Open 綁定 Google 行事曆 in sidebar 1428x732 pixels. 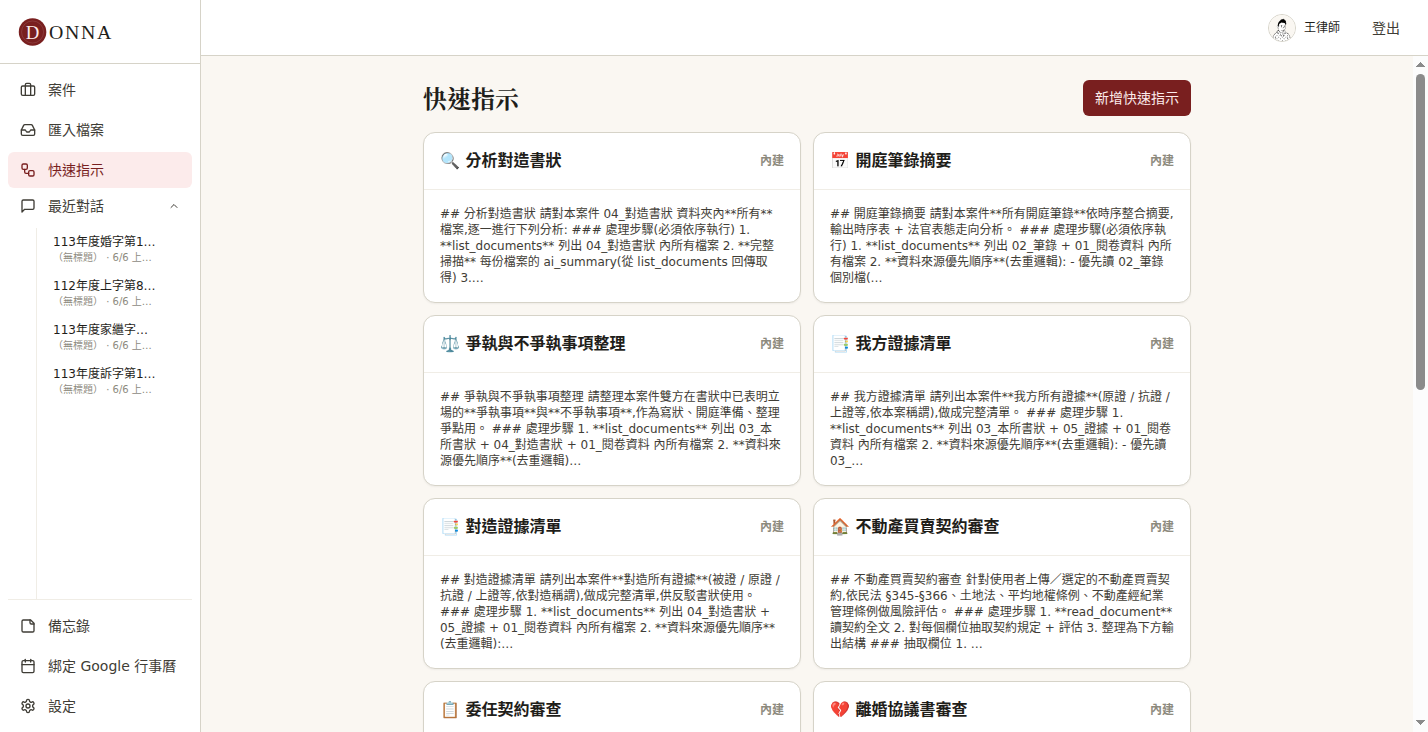tap(100, 666)
